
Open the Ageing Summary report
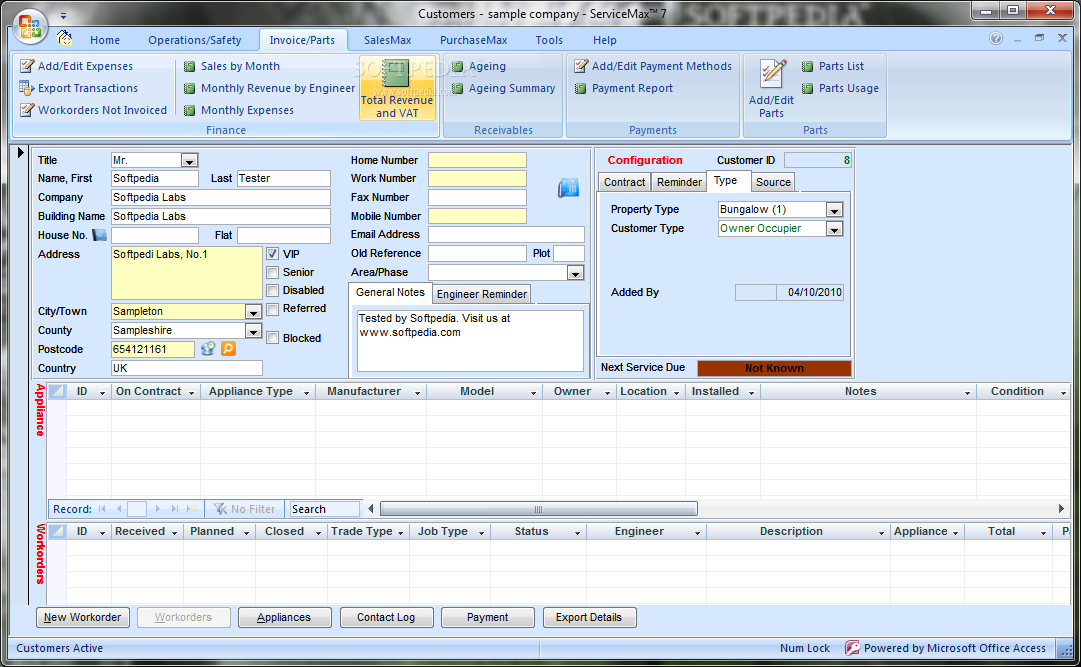point(503,88)
